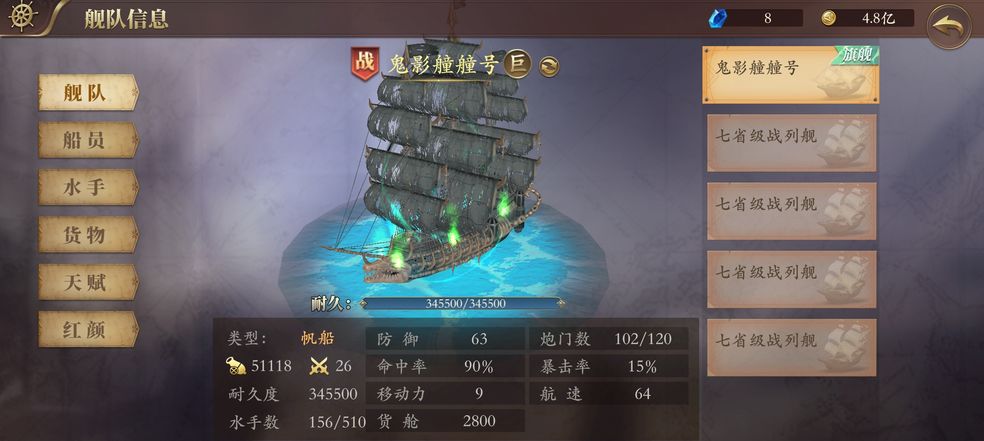
Task: Click the curved back arrow button
Action: pos(949,26)
